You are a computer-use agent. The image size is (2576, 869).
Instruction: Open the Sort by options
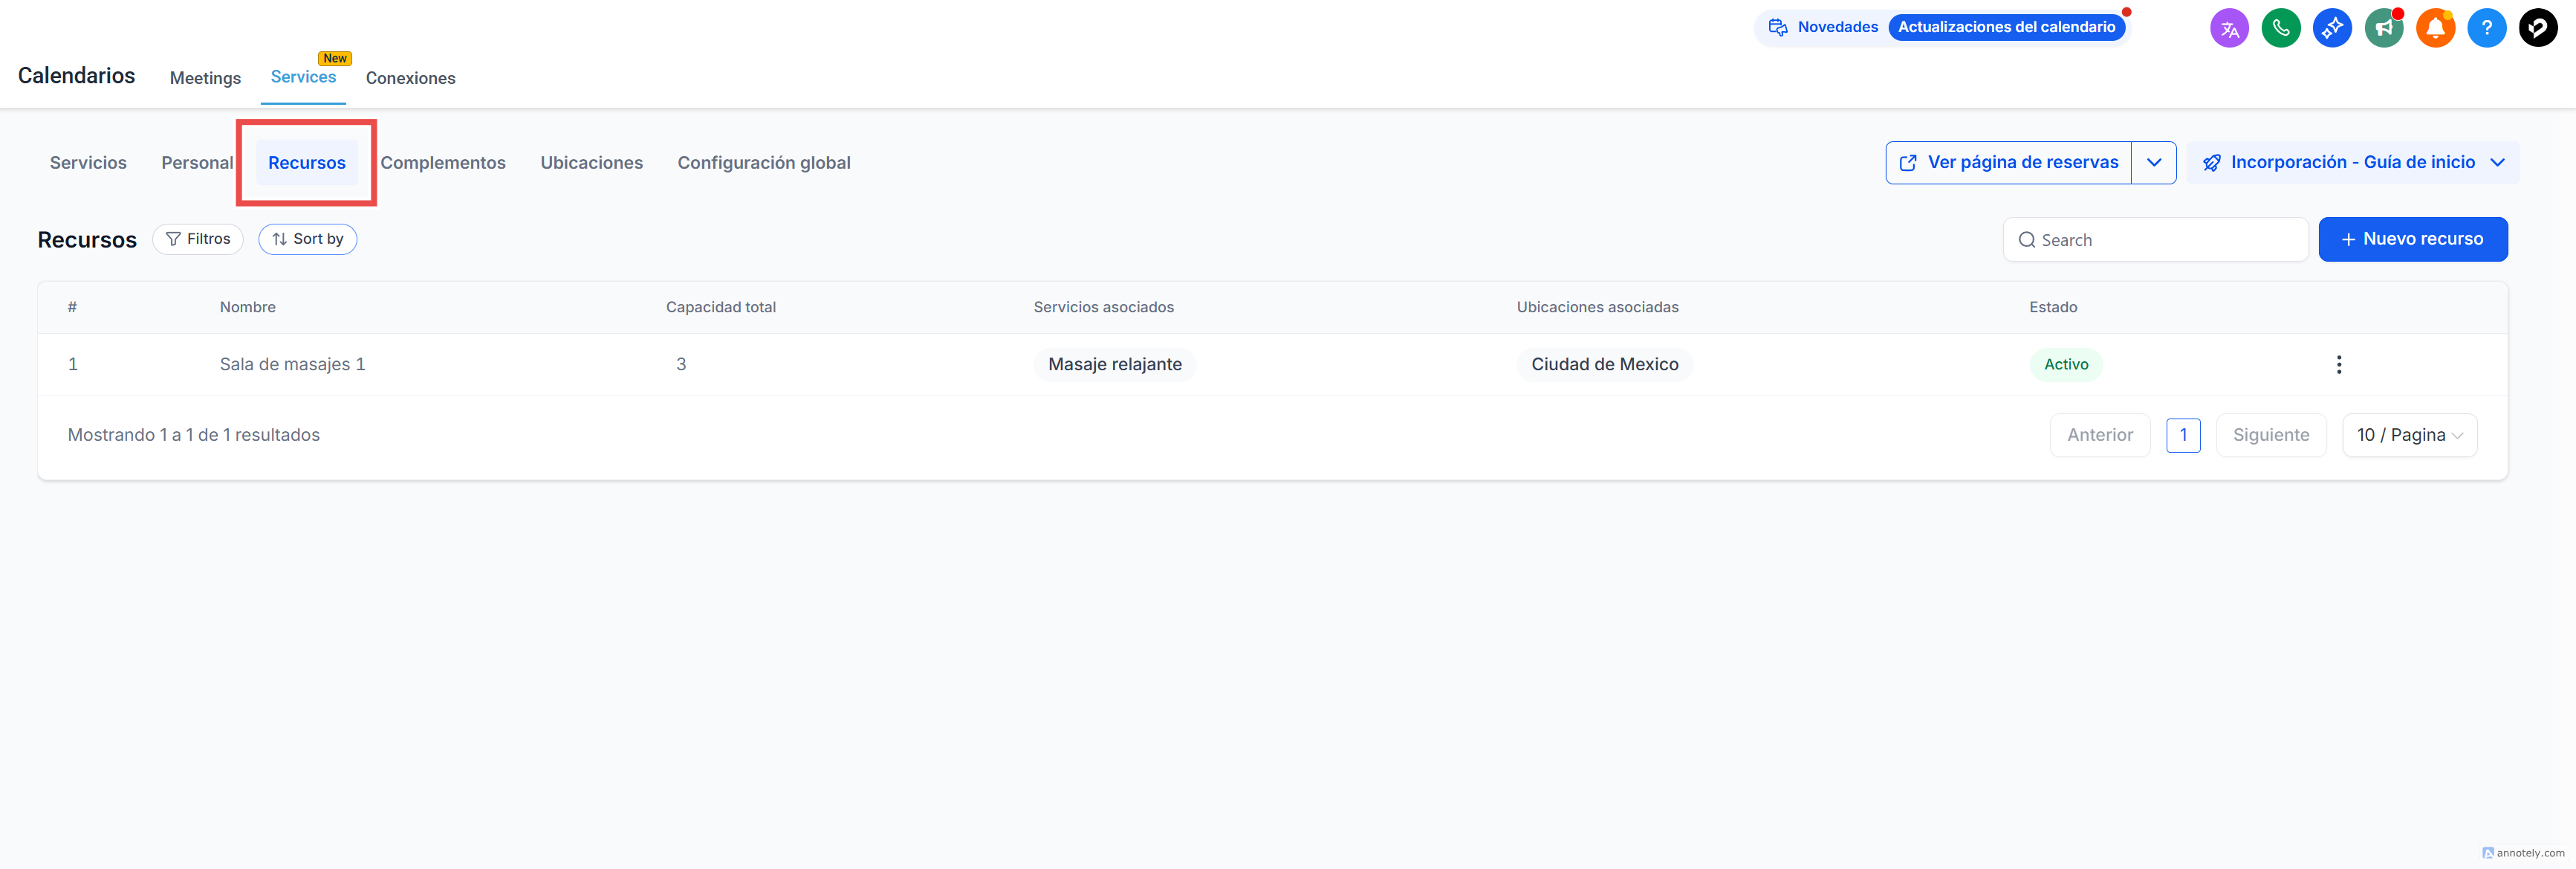pos(307,239)
